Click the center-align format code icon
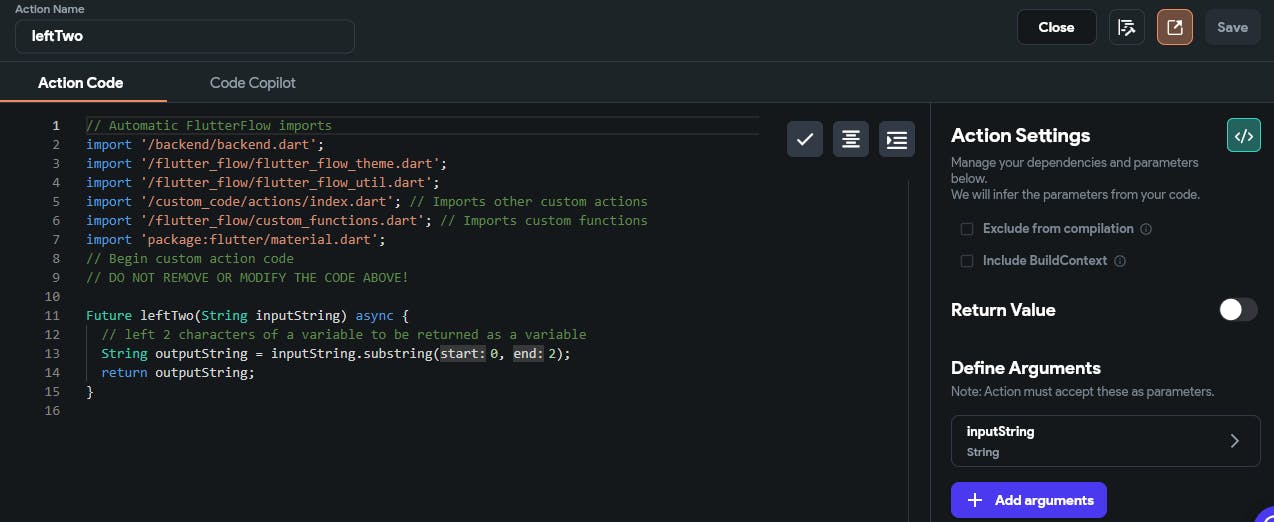The height and width of the screenshot is (522, 1274). (x=851, y=140)
